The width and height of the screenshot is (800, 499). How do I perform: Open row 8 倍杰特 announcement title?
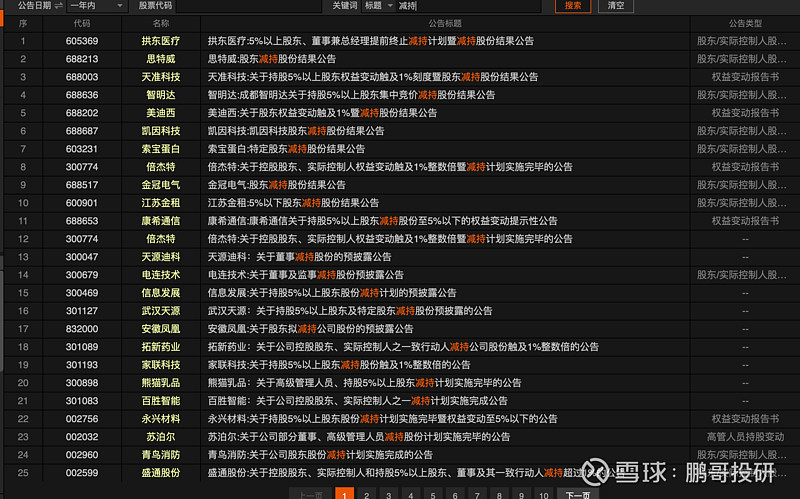point(390,167)
